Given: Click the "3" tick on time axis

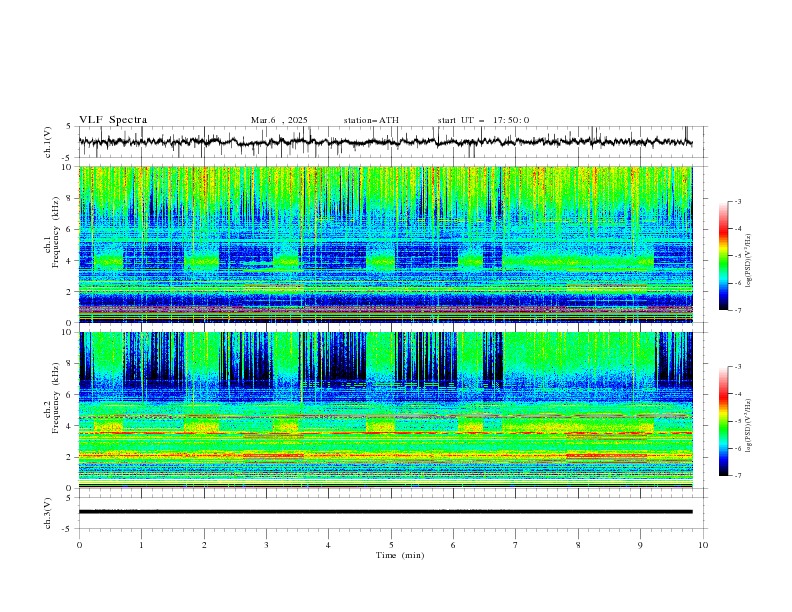Looking at the screenshot, I should coord(266,545).
